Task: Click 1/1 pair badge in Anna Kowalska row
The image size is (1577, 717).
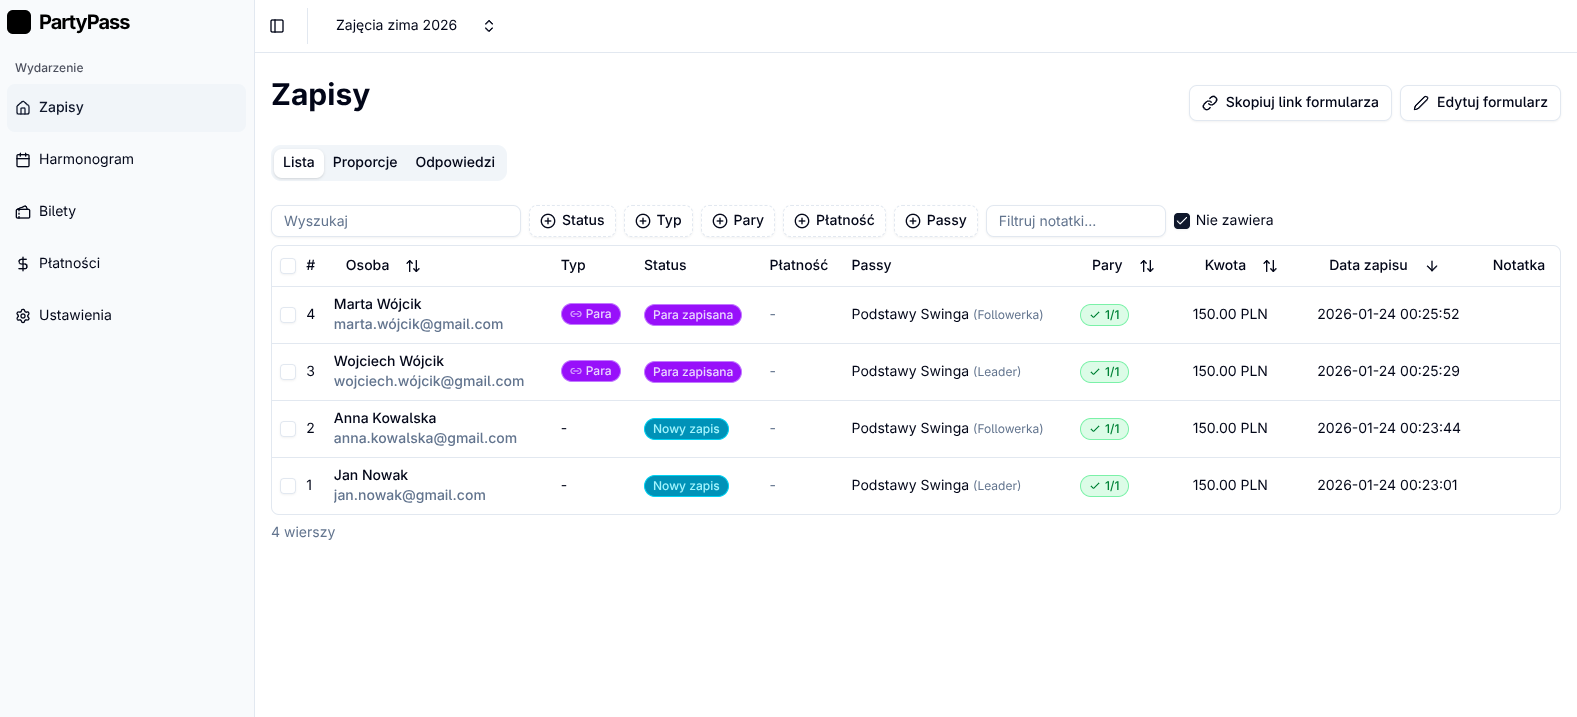Action: pos(1104,429)
